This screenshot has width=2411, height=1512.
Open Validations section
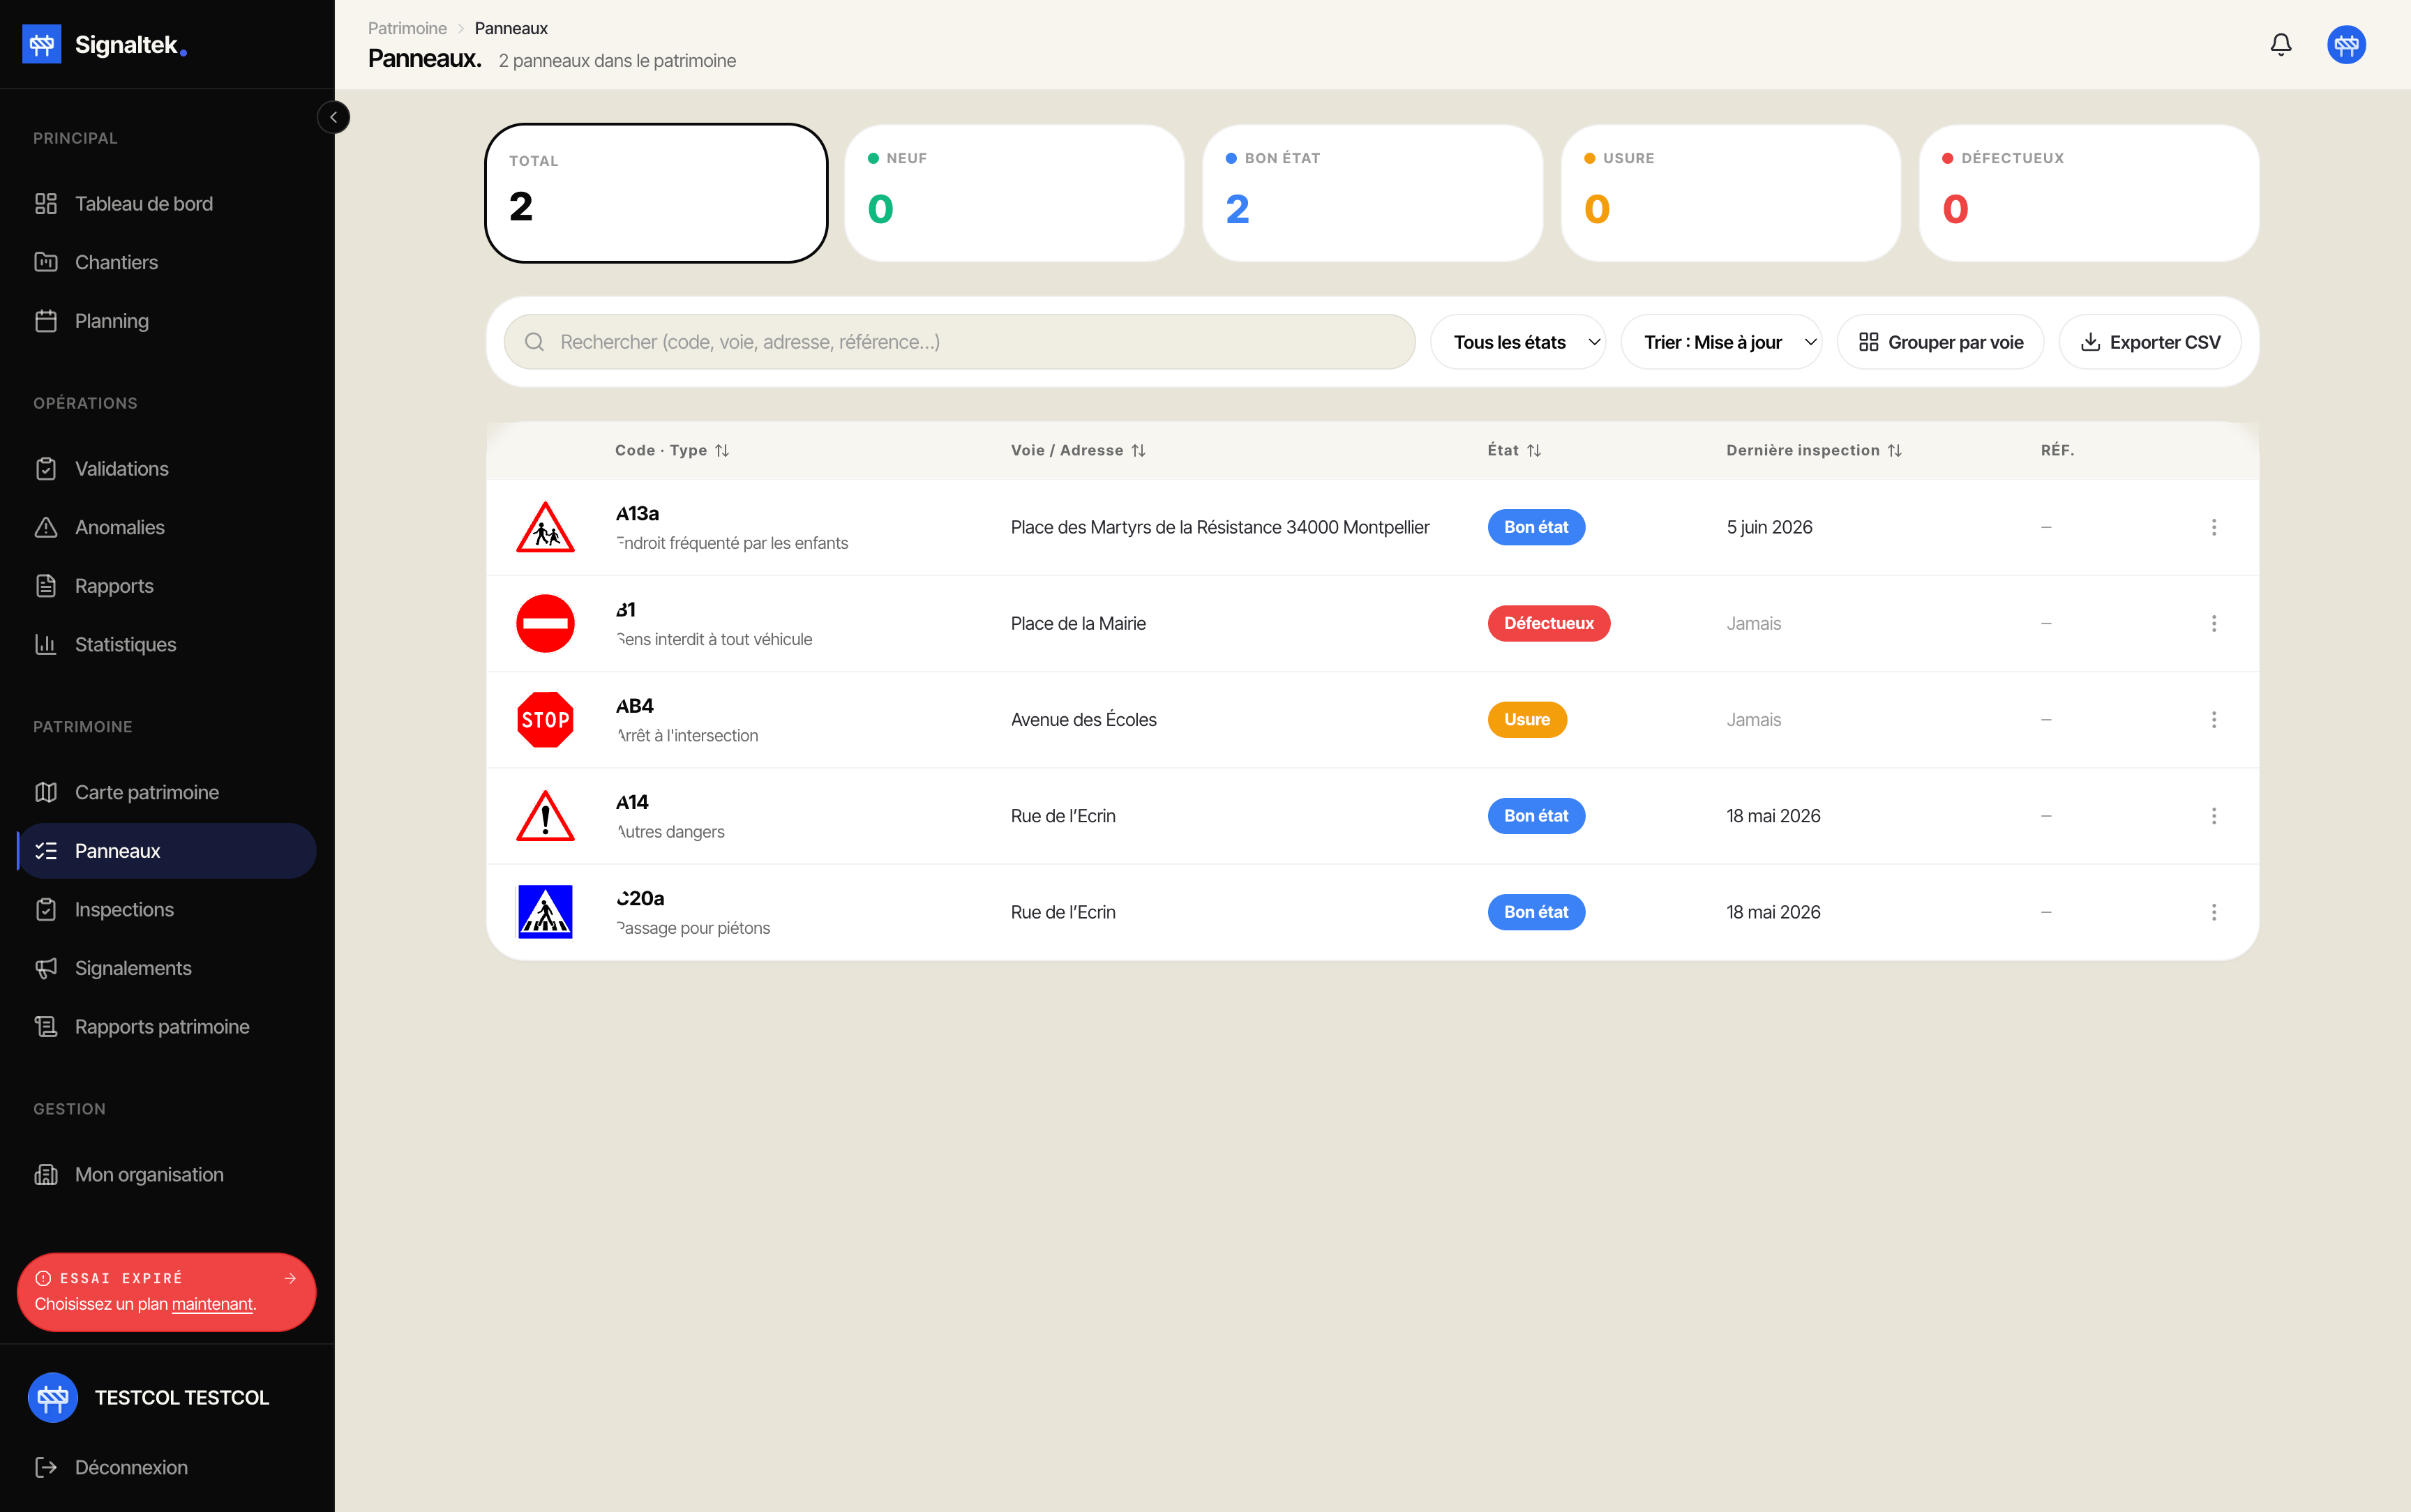click(167, 469)
